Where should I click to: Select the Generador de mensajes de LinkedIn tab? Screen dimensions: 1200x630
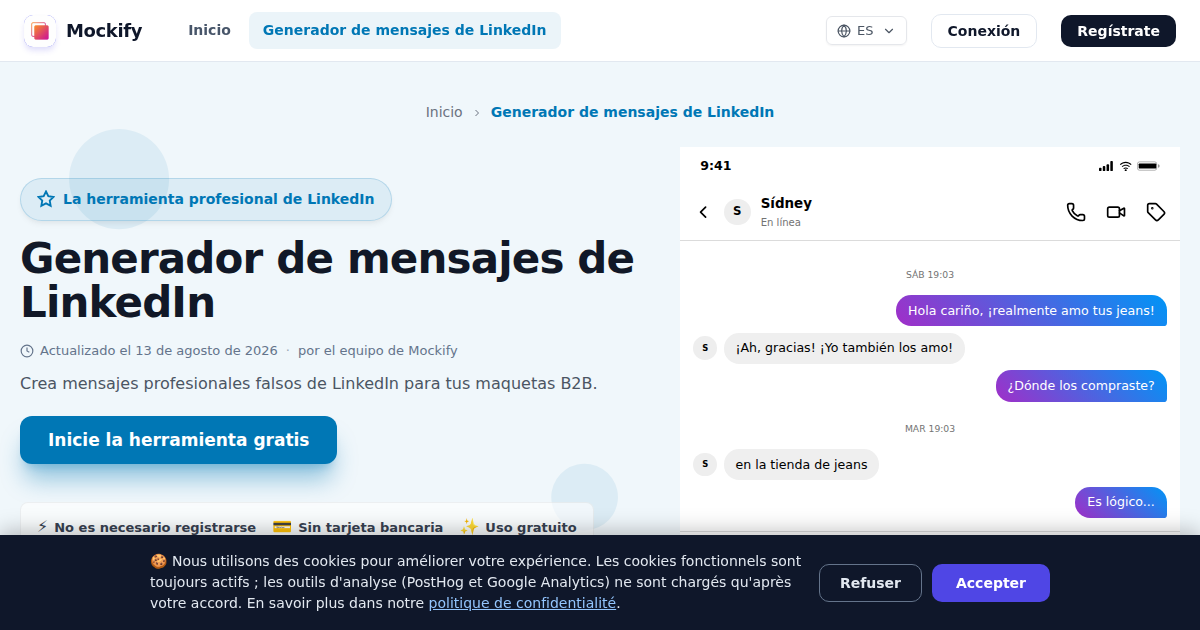pos(404,30)
